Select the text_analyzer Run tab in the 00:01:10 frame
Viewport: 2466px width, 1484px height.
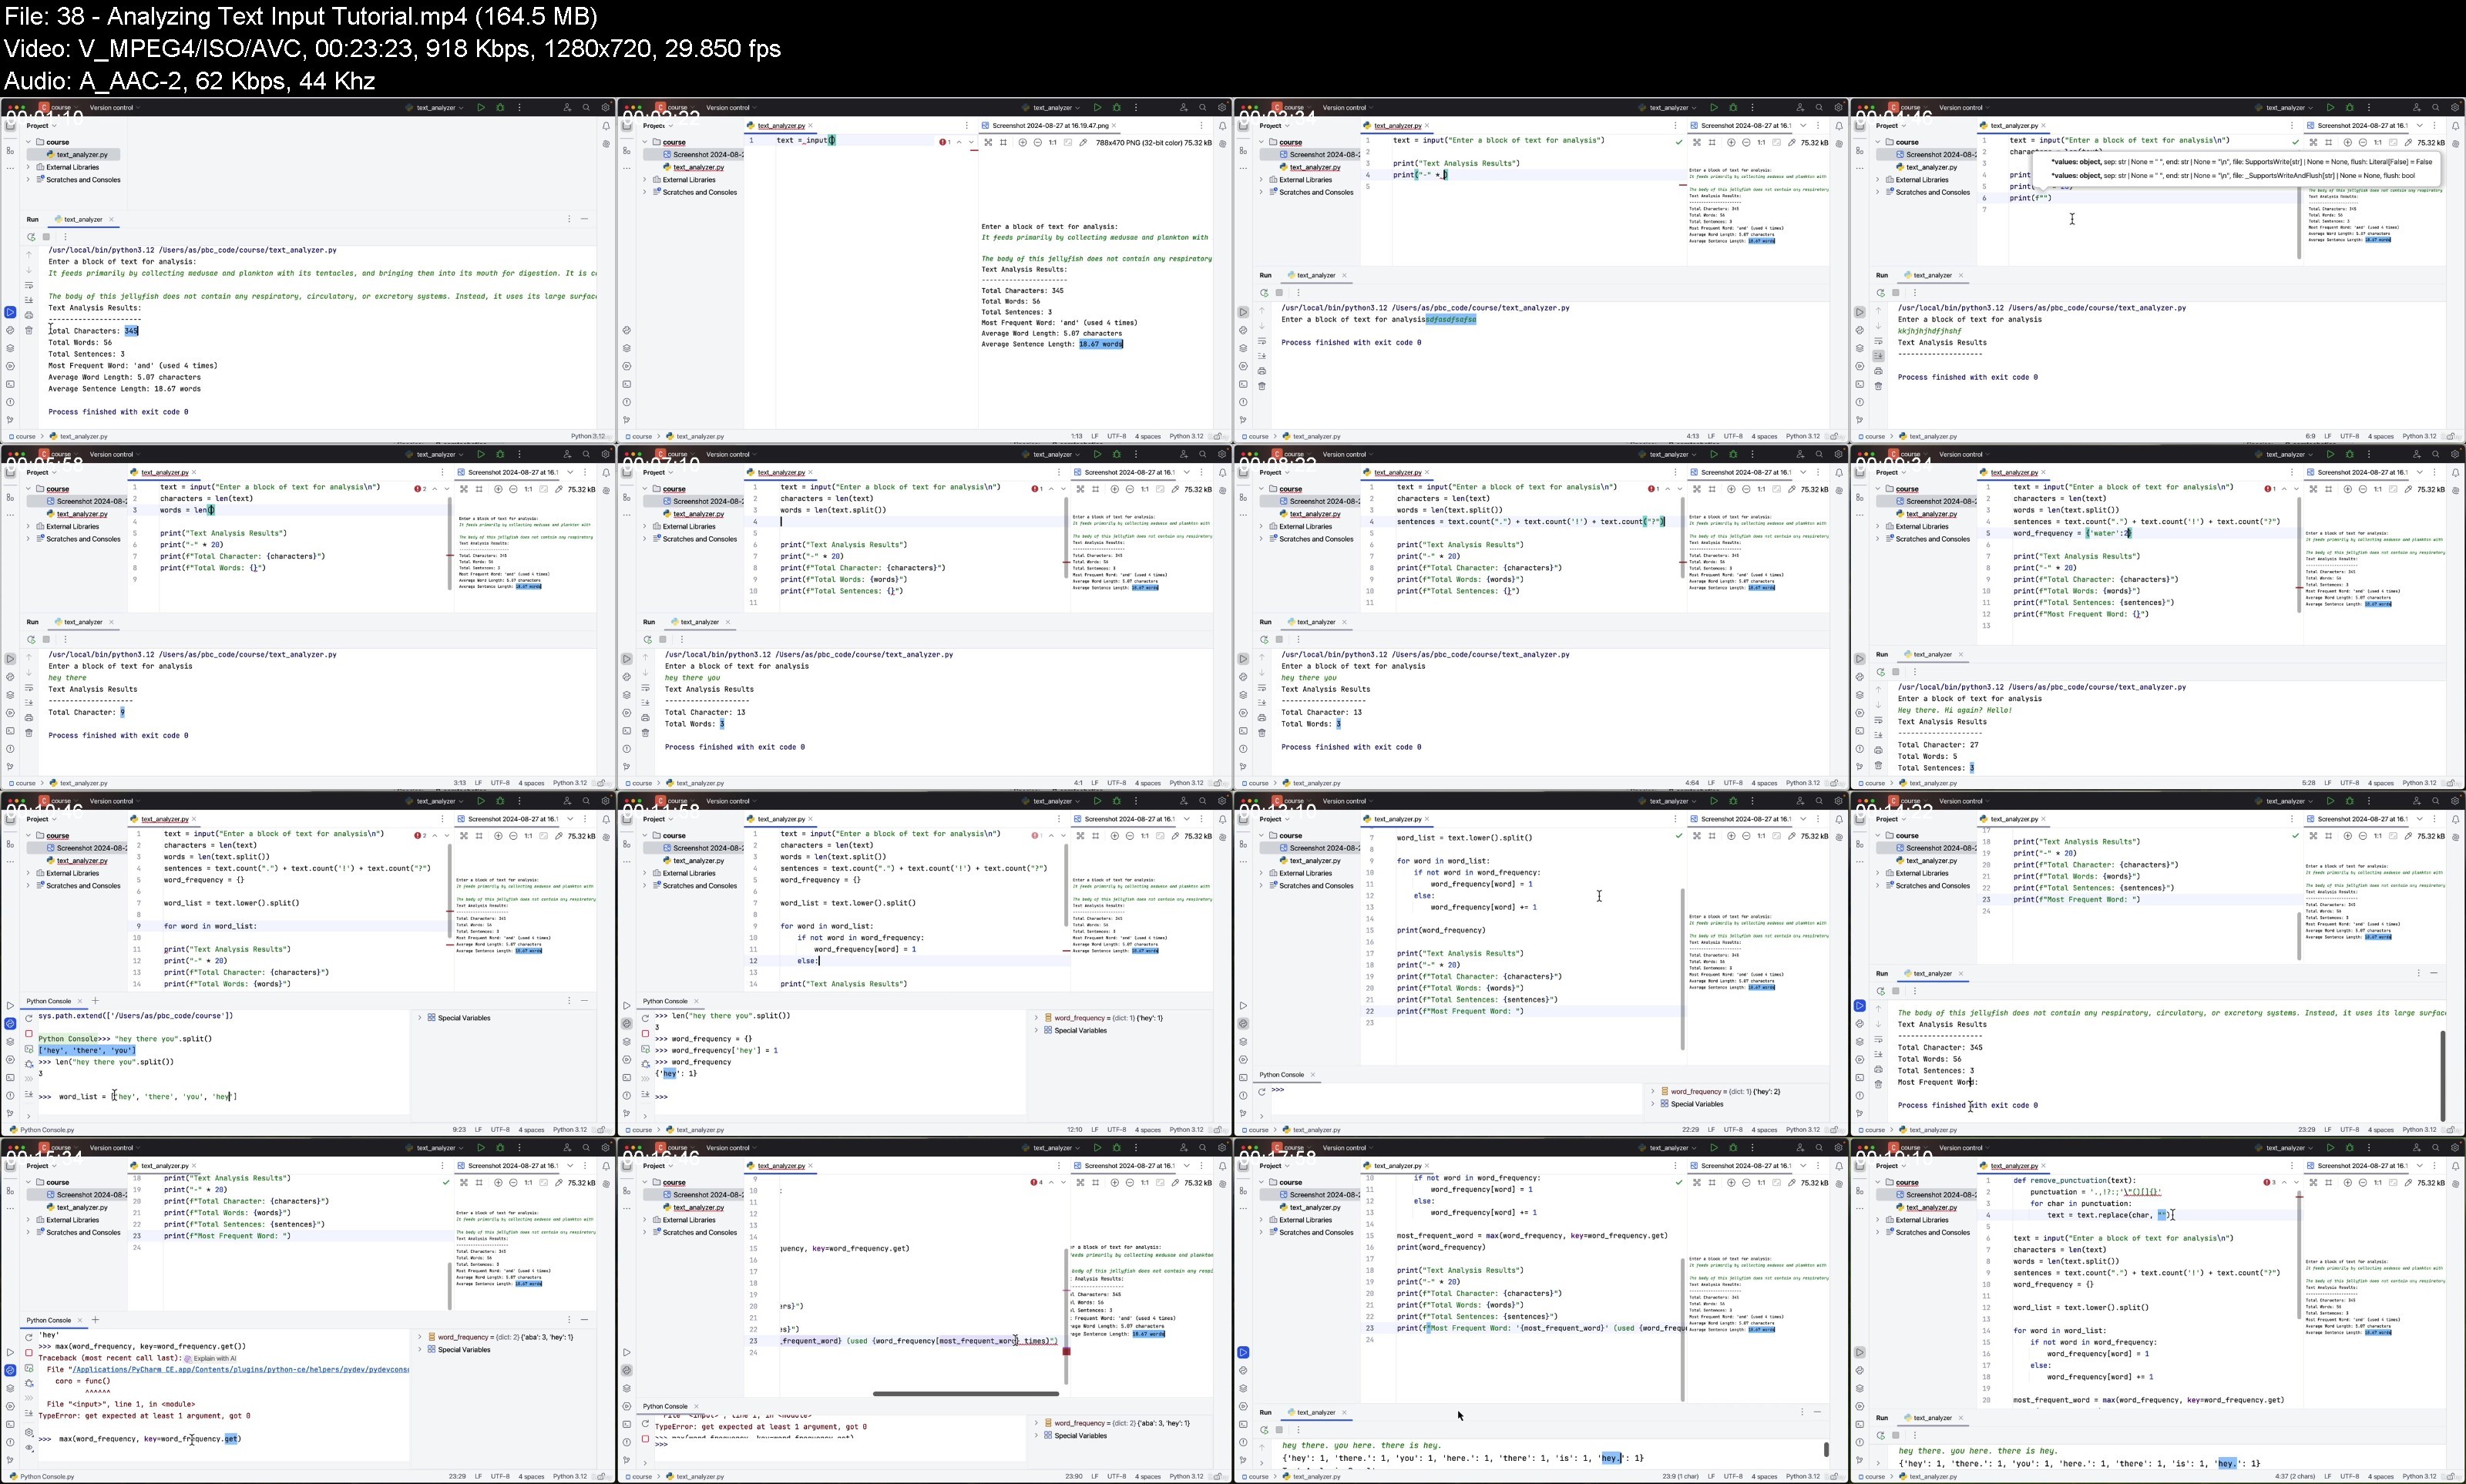point(84,219)
